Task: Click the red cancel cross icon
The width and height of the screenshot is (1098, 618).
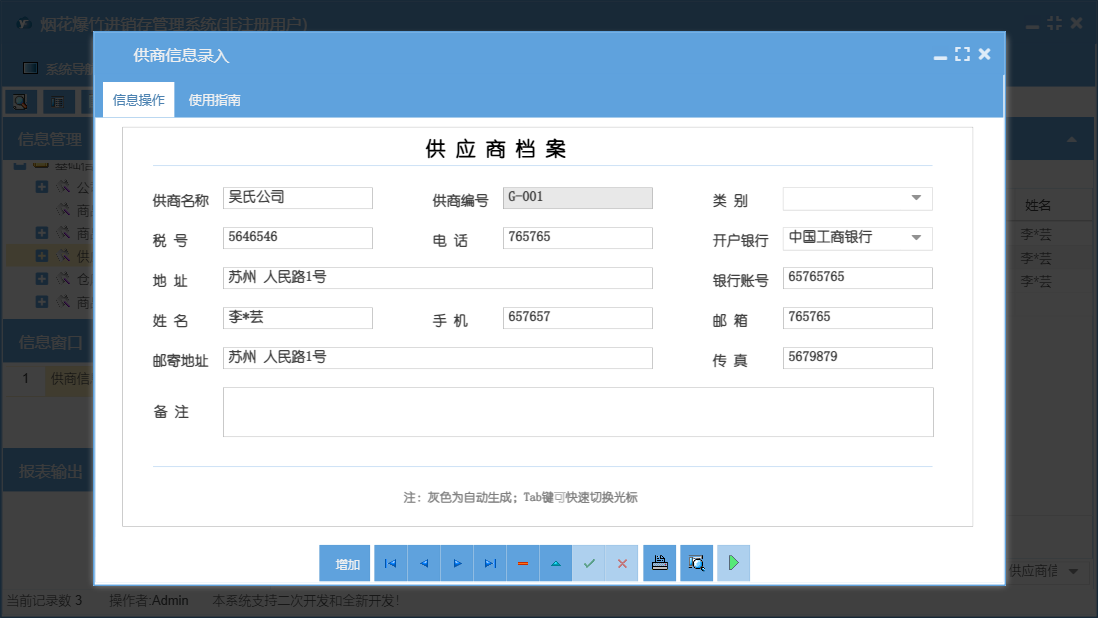Action: point(622,562)
